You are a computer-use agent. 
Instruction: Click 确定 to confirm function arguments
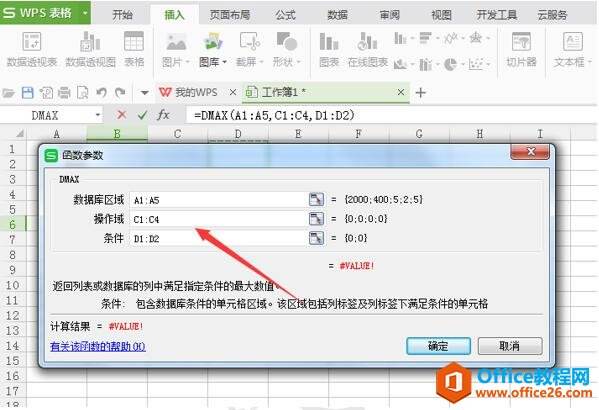438,346
